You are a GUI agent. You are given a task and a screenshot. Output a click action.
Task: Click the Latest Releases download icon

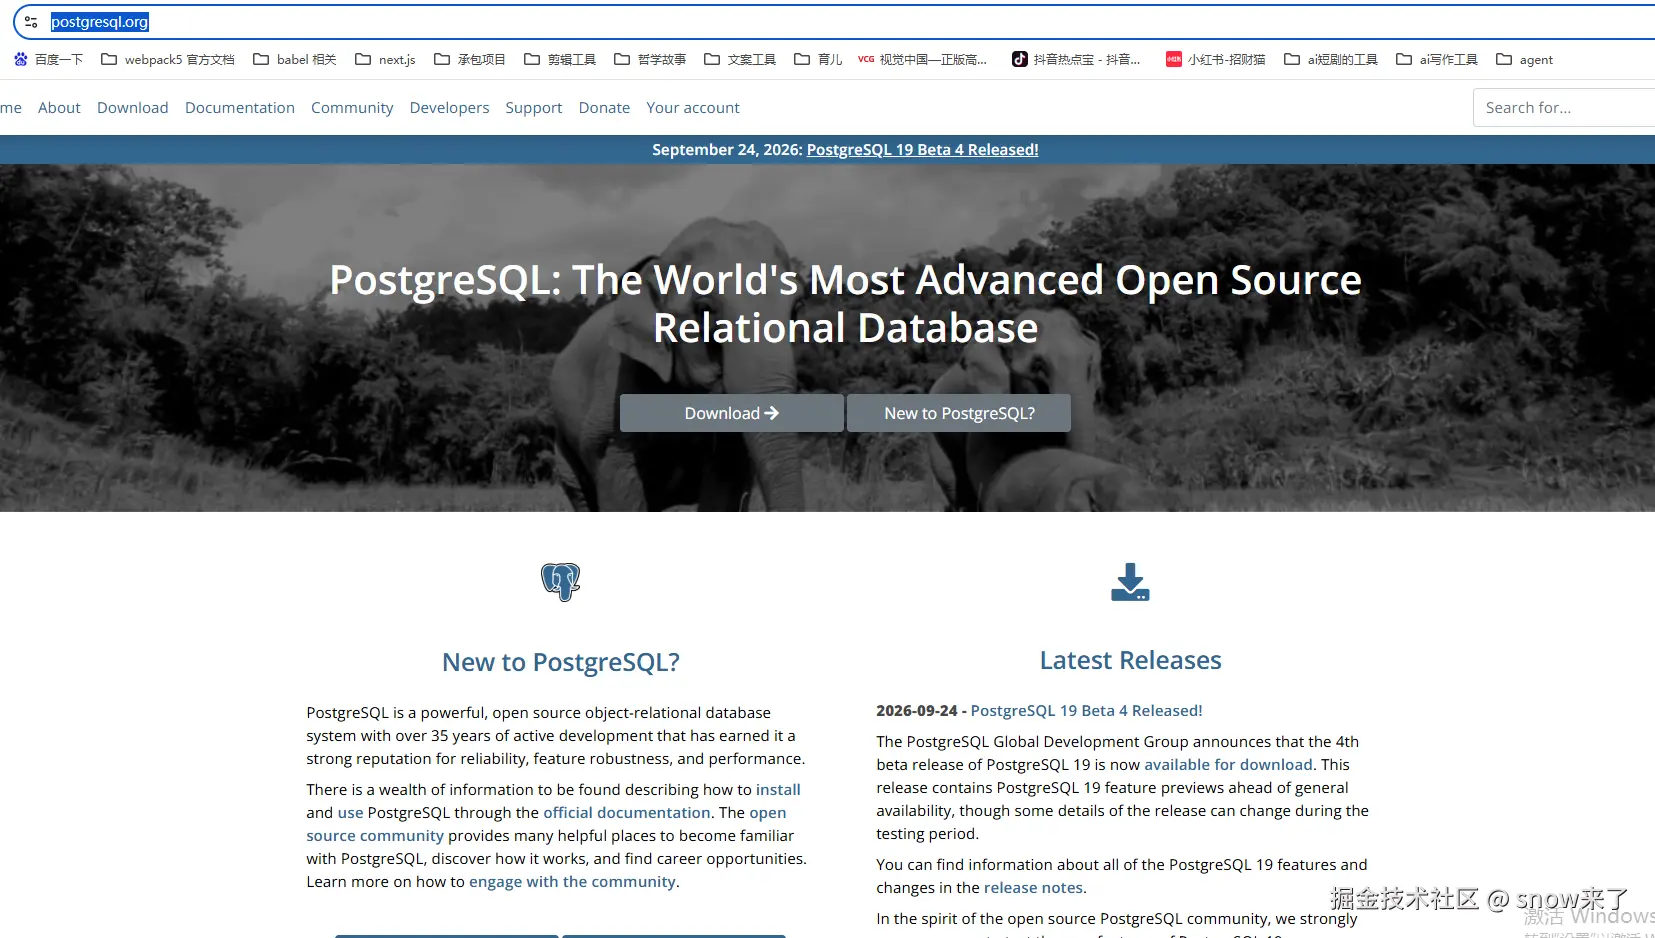click(1130, 582)
